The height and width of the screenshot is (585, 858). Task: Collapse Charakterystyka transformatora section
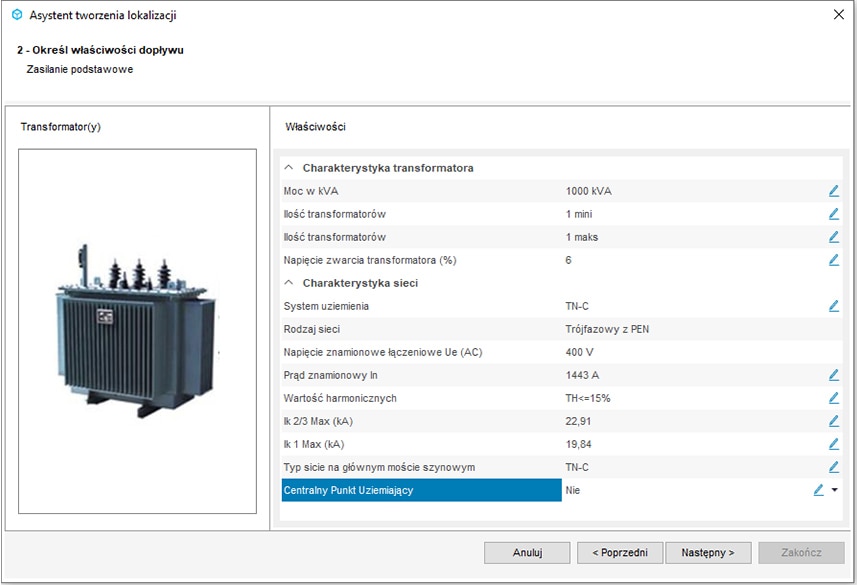289,168
